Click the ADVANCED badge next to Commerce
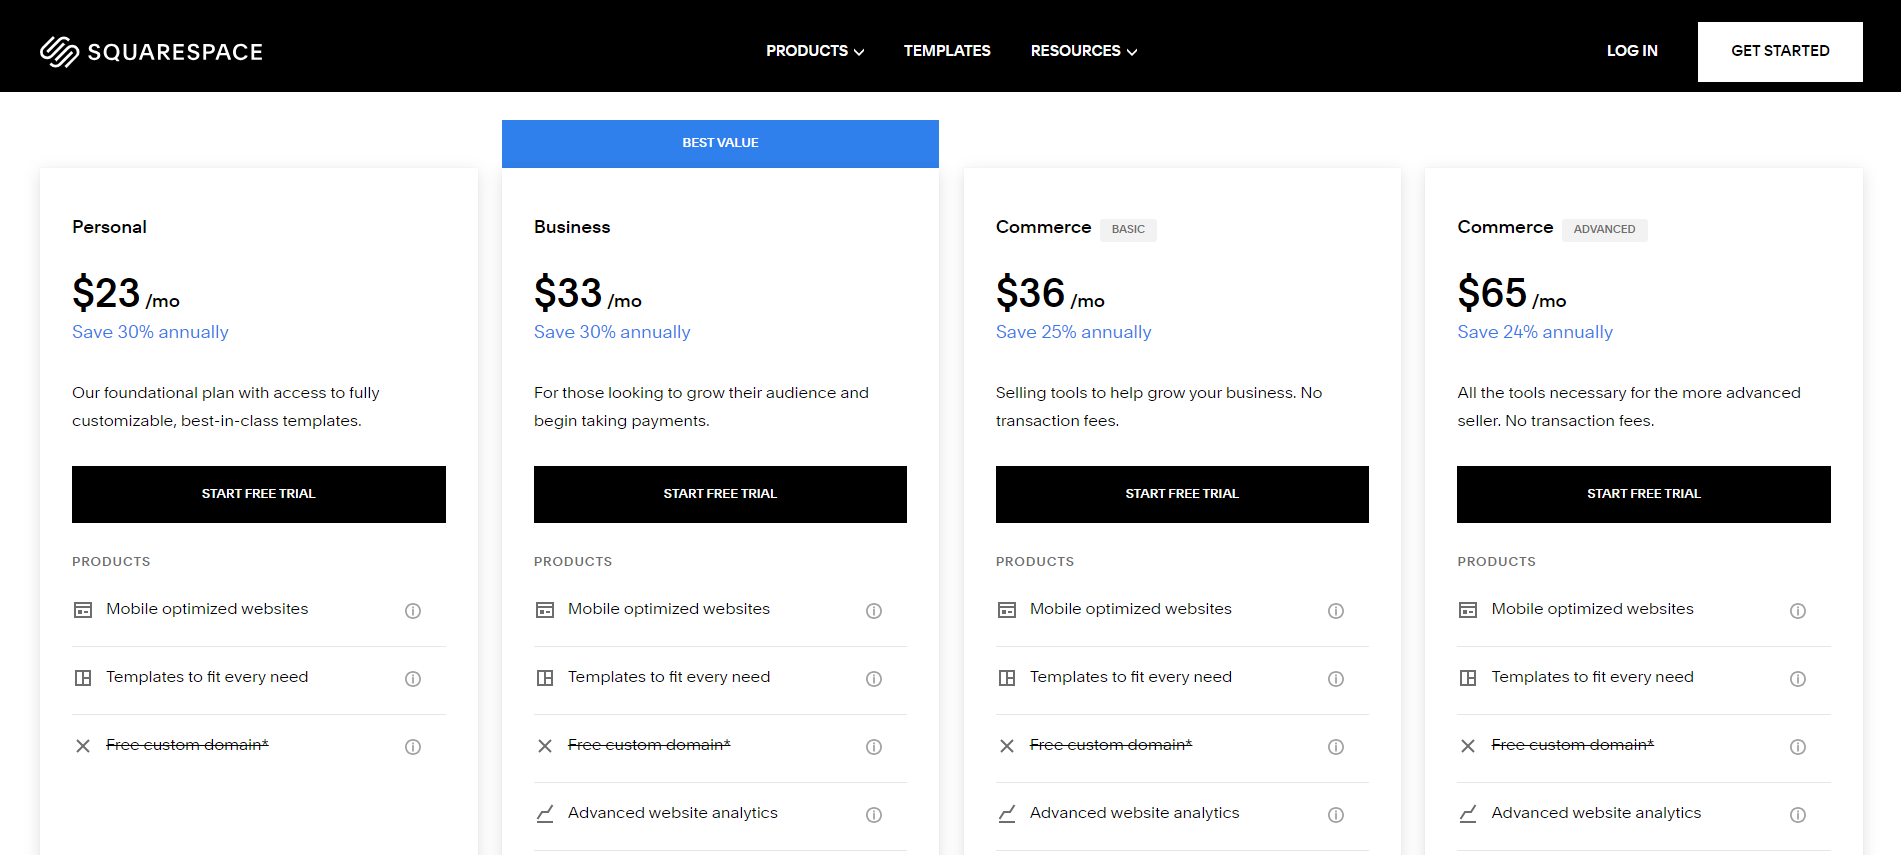 tap(1604, 229)
